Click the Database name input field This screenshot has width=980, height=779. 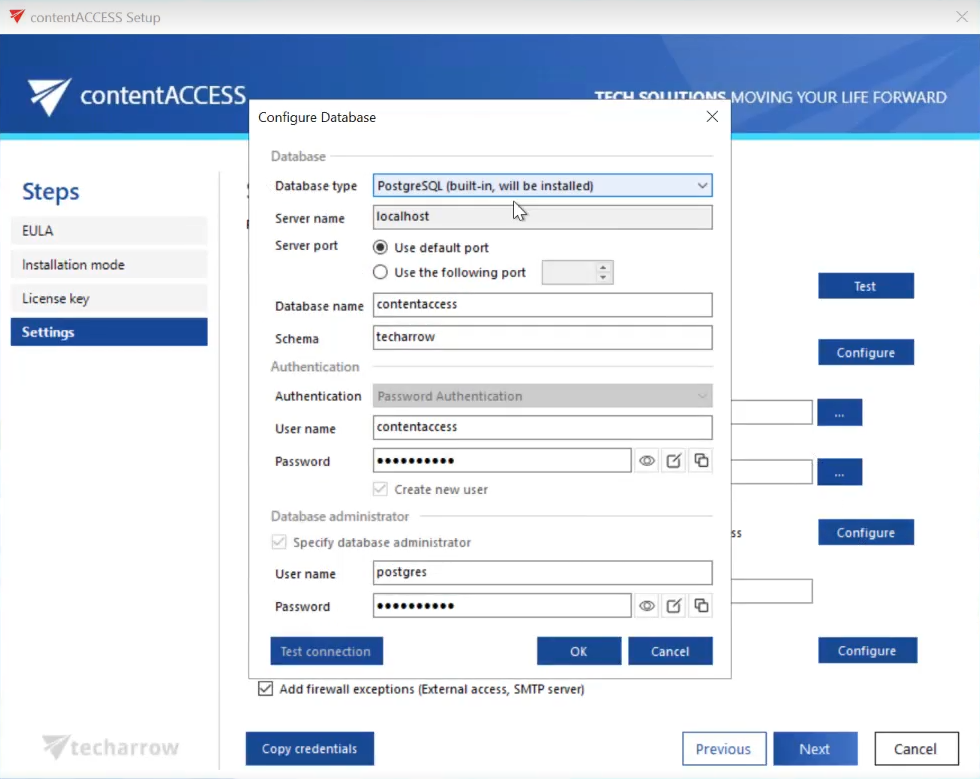pos(542,305)
